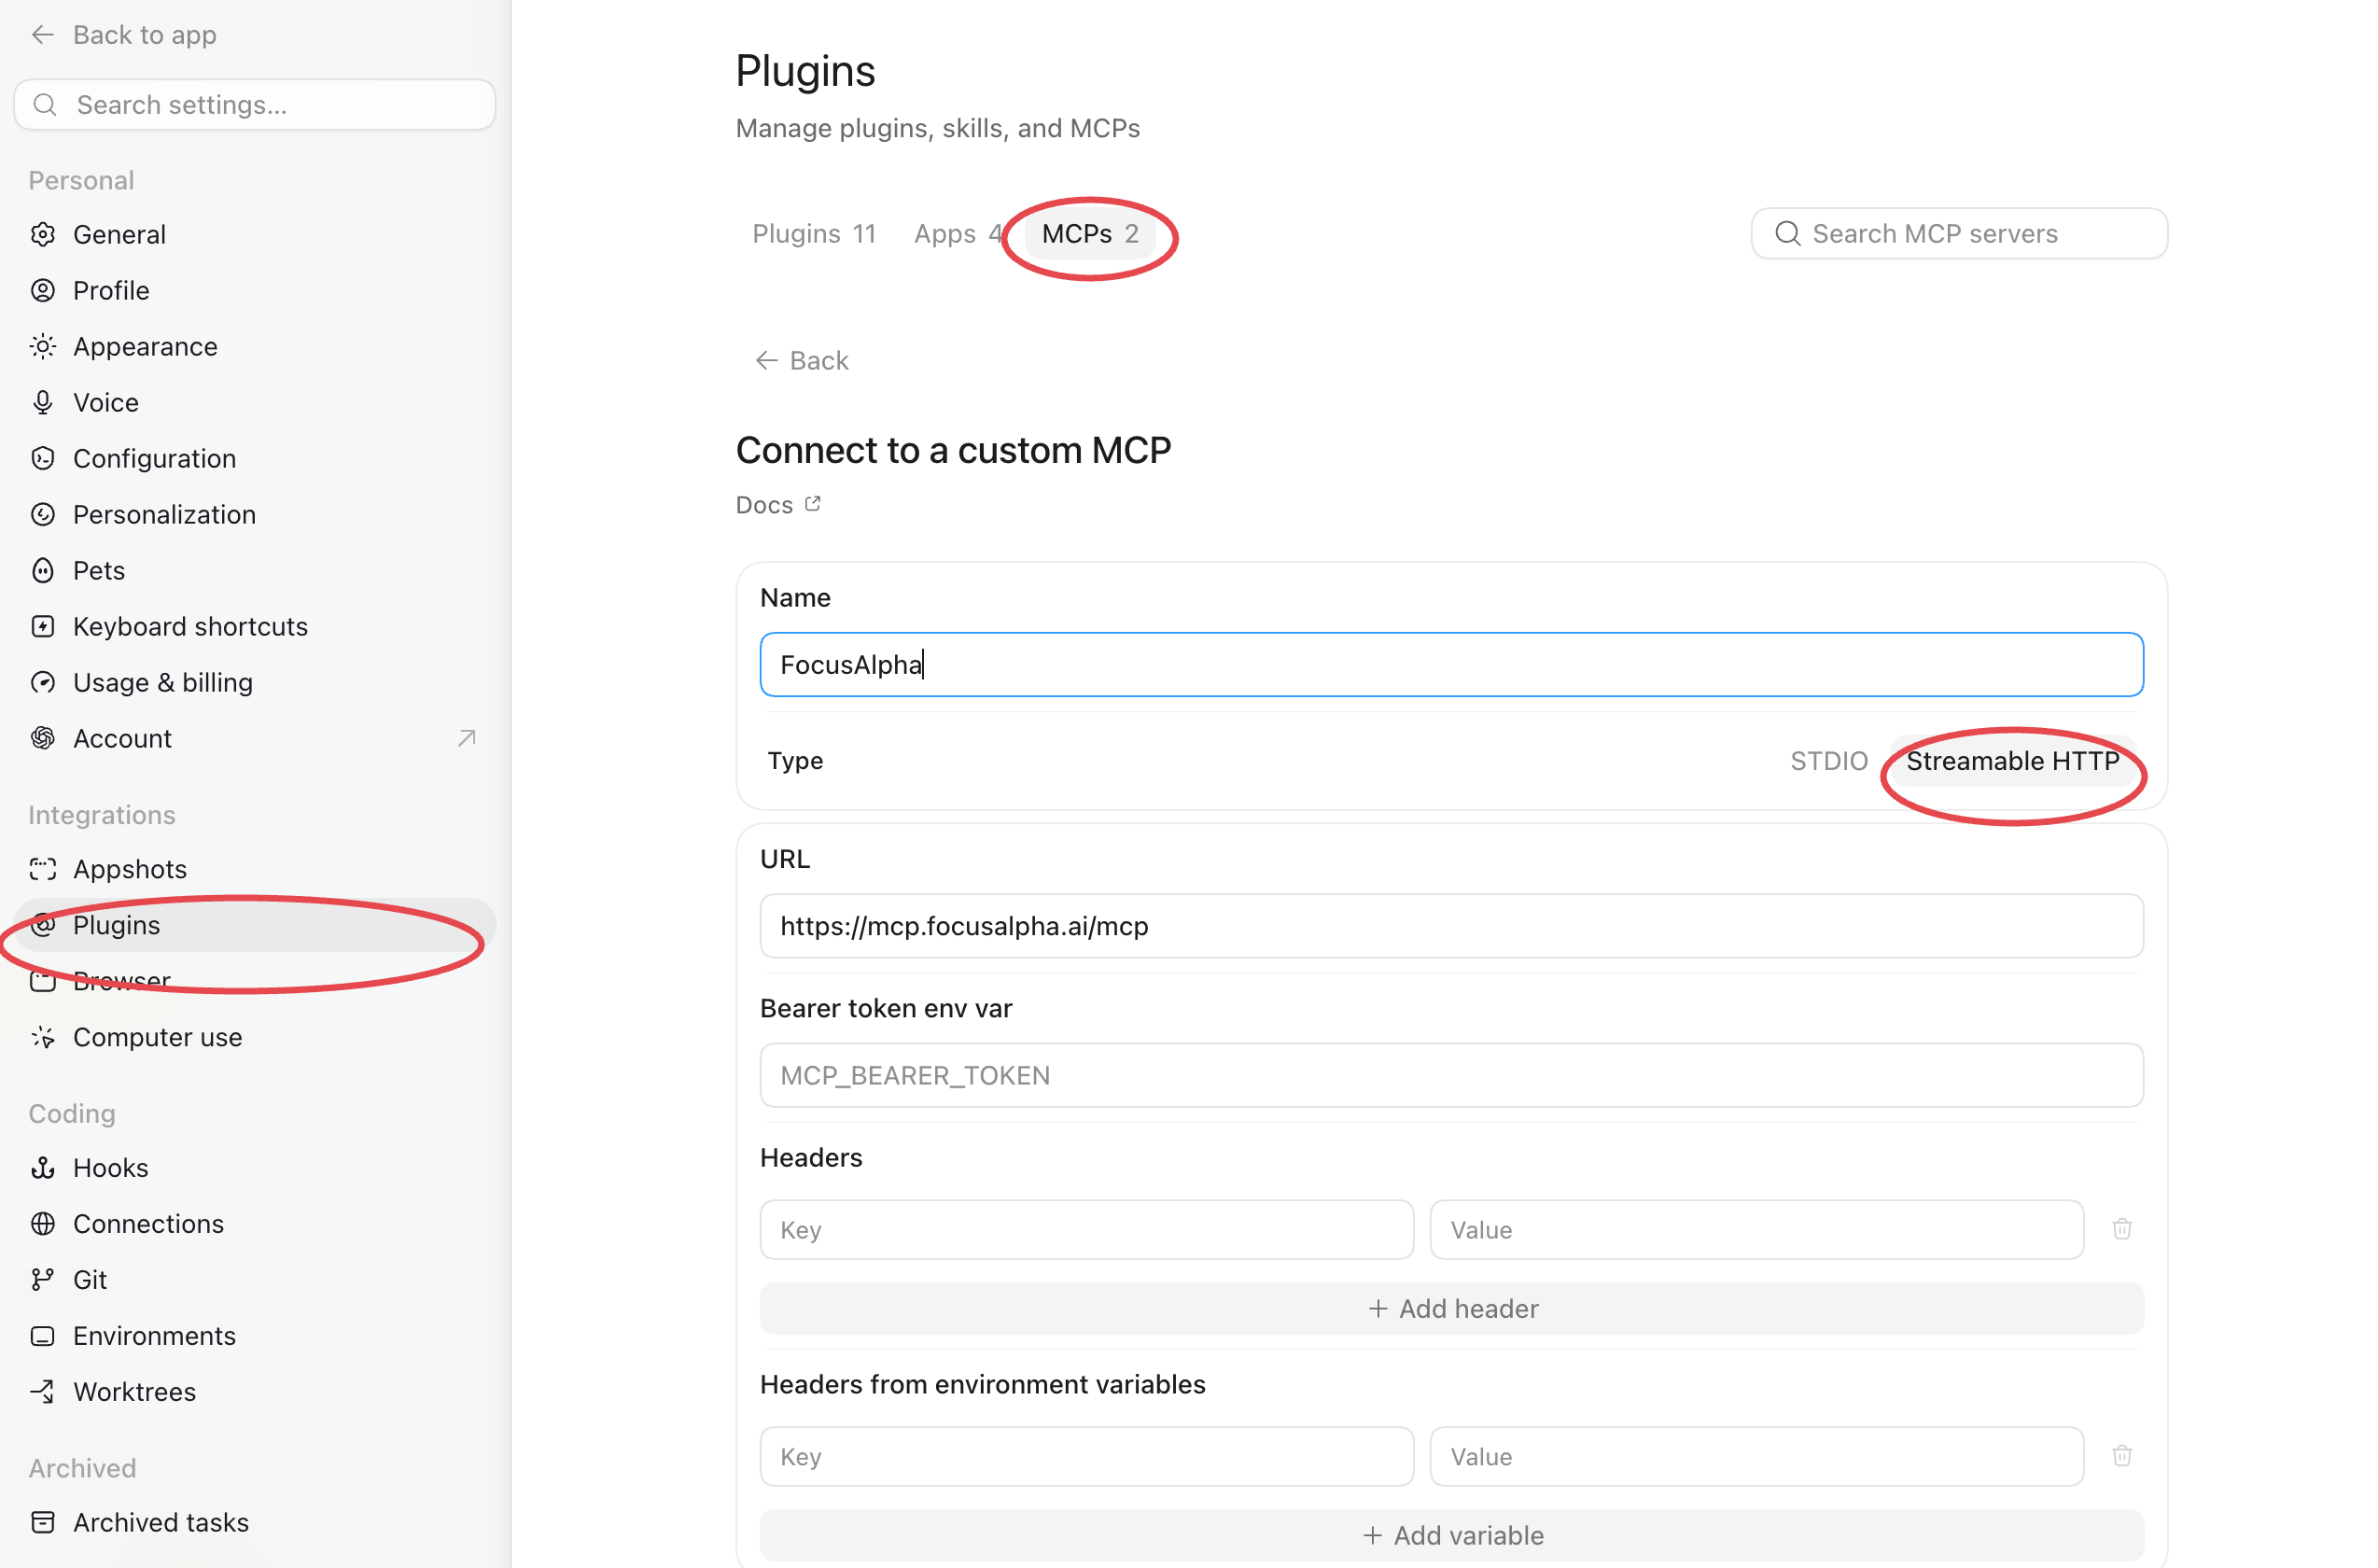Click the Back to app arrow icon
The image size is (2378, 1568).
coord(42,35)
